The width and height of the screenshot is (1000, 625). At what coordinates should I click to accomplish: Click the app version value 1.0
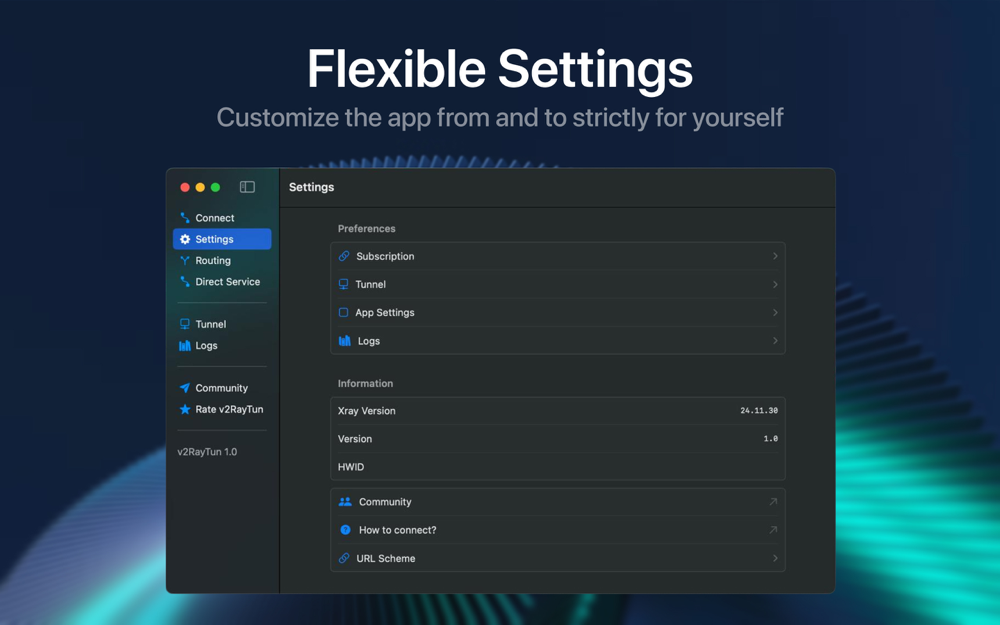770,439
